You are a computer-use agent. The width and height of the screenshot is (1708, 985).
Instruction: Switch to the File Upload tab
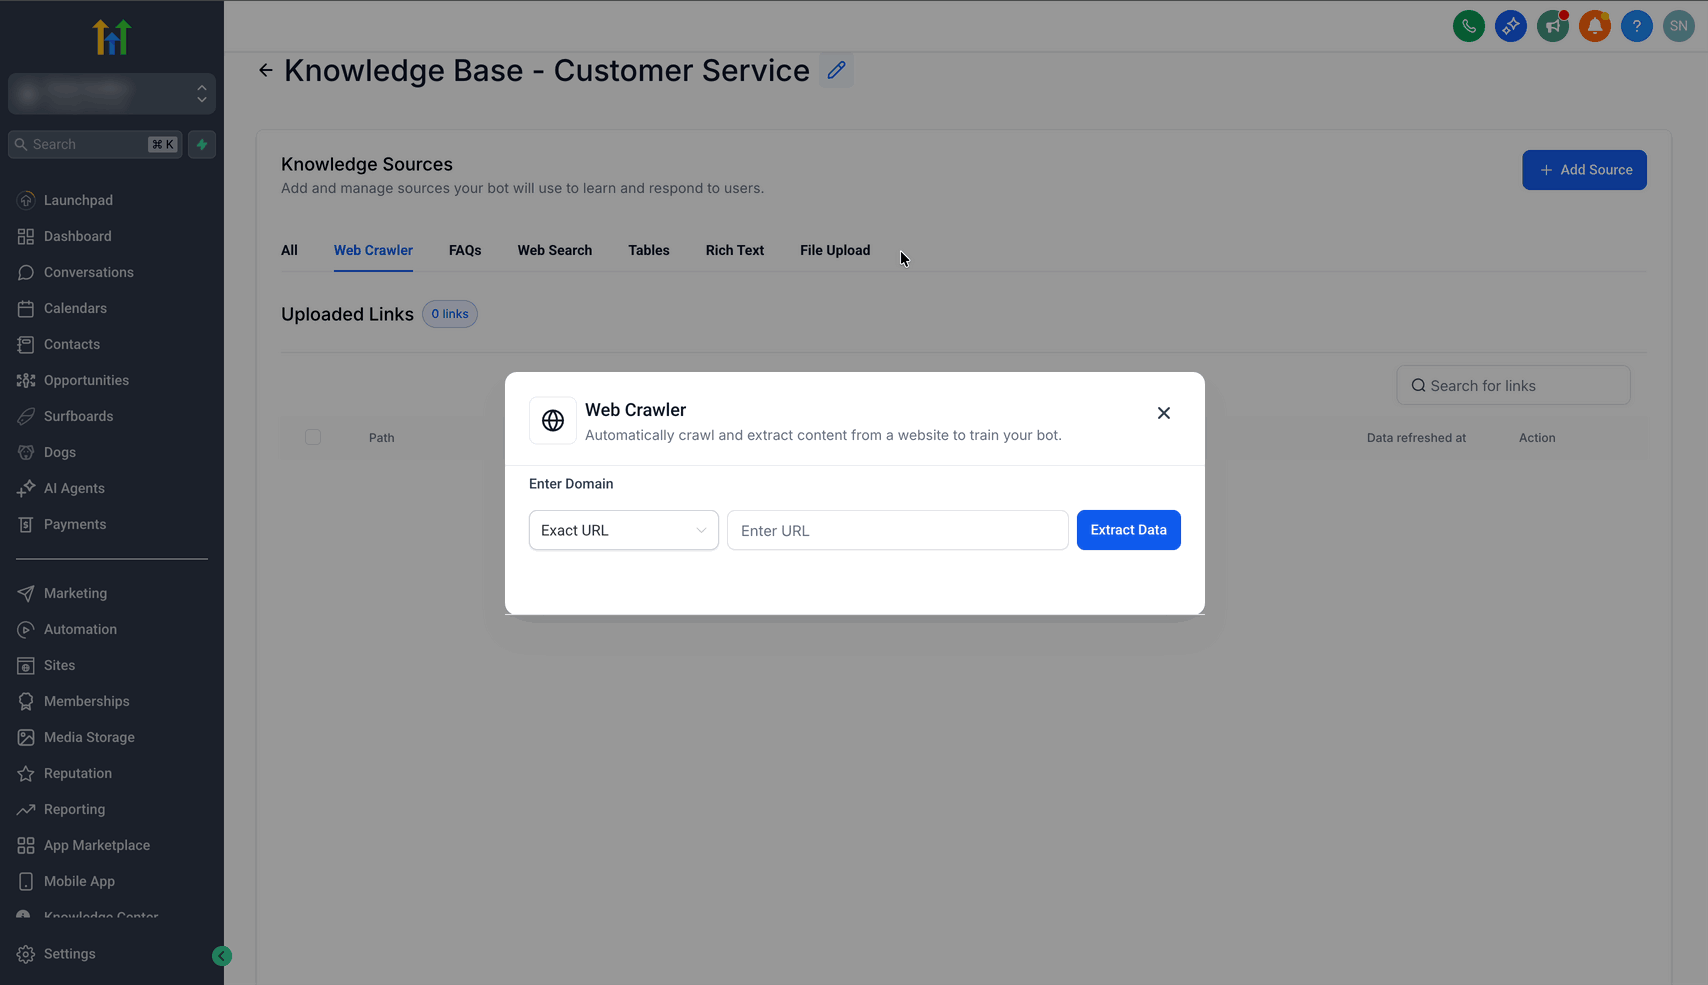834,250
